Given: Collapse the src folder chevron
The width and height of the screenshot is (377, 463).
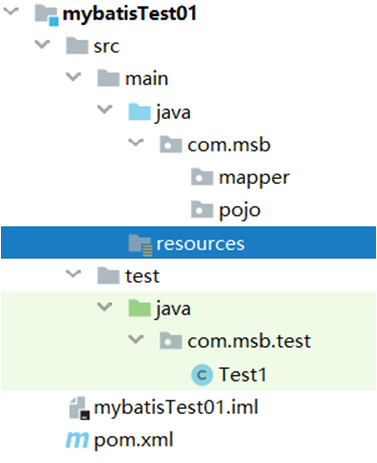Looking at the screenshot, I should [x=42, y=44].
